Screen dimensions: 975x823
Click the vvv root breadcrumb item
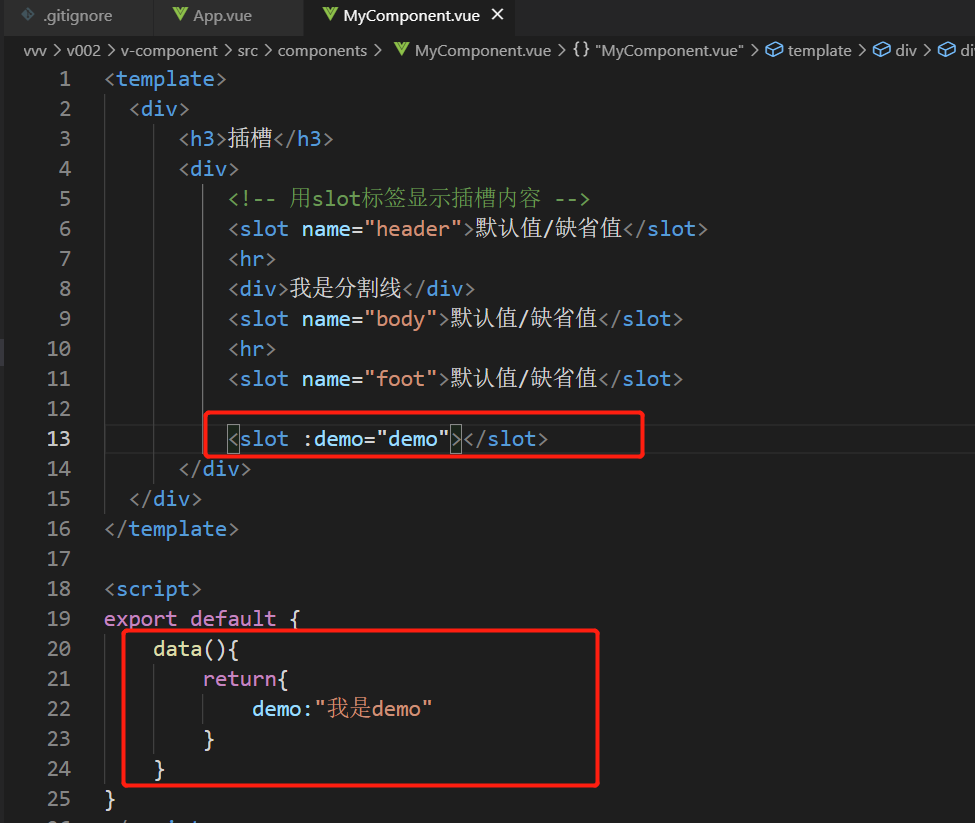(35, 49)
